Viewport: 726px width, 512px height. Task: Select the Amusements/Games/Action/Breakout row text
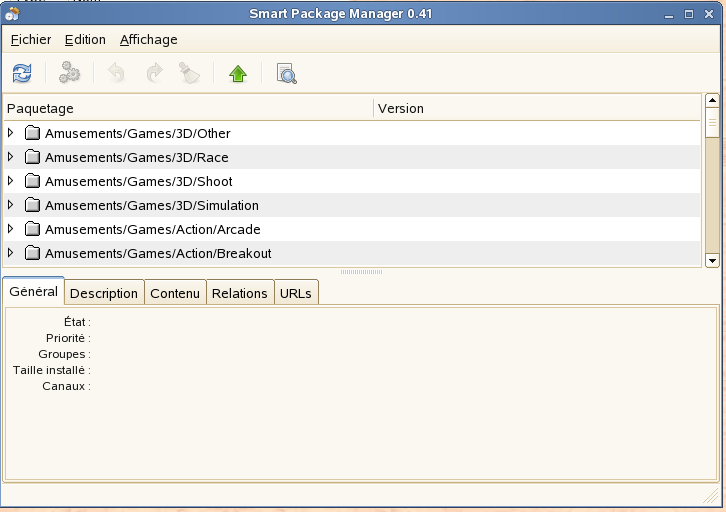[x=158, y=254]
